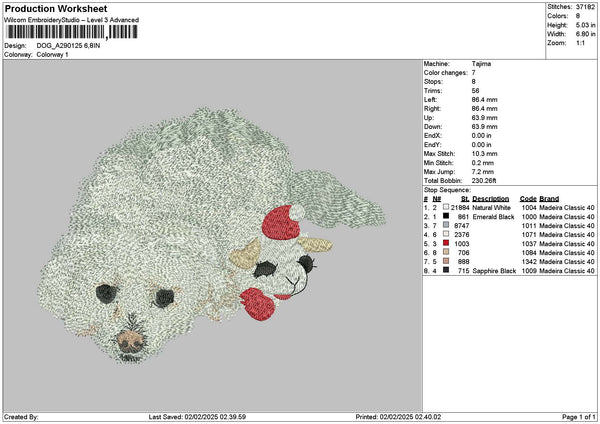Select the stitch count 8747
Image resolution: width=600 pixels, height=424 pixels.
[462, 226]
